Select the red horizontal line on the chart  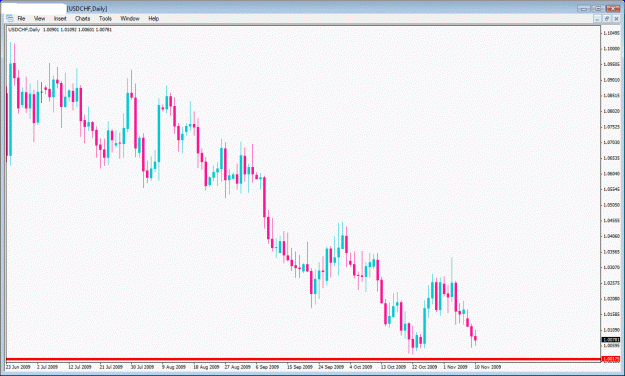click(303, 359)
